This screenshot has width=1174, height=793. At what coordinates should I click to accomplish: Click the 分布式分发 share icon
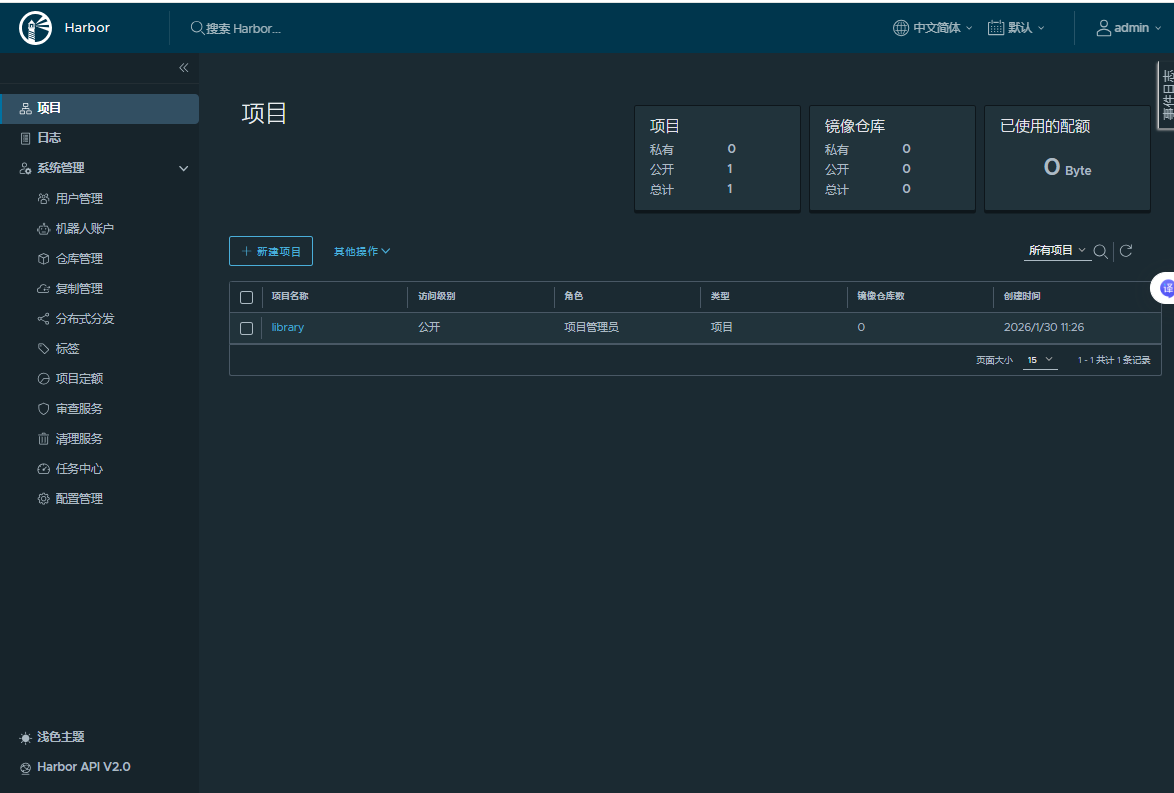[x=43, y=319]
